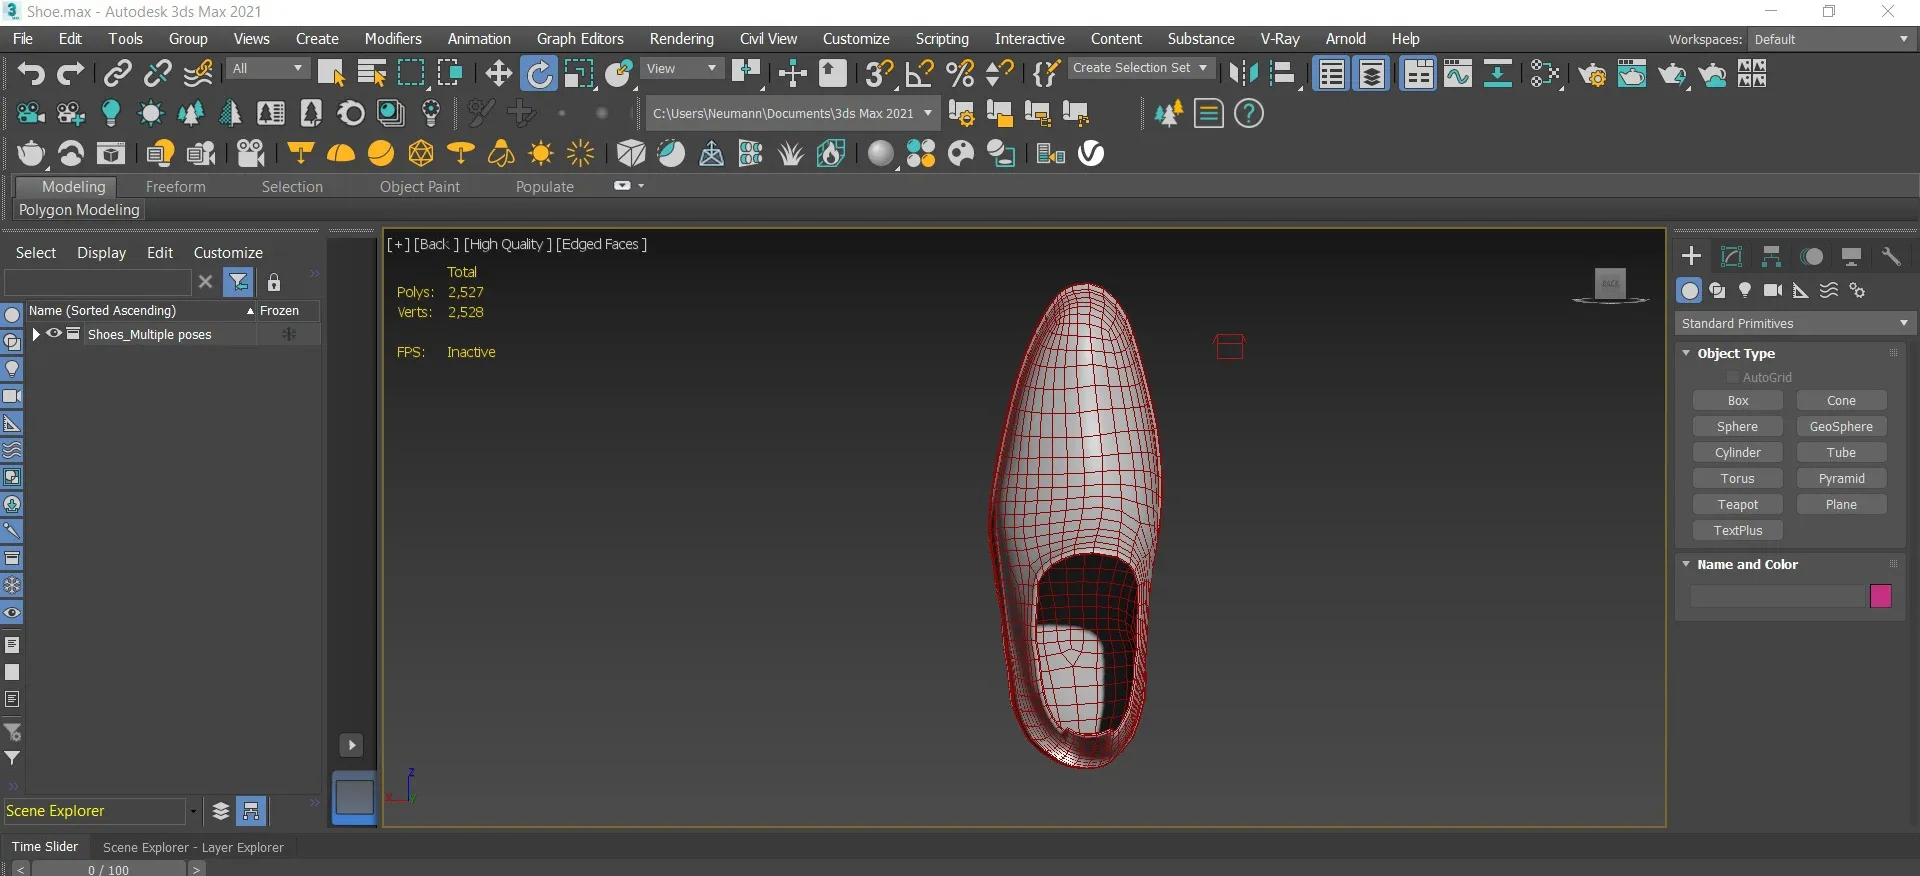Click the Teapot primitive button
This screenshot has height=876, width=1920.
pyautogui.click(x=1738, y=505)
